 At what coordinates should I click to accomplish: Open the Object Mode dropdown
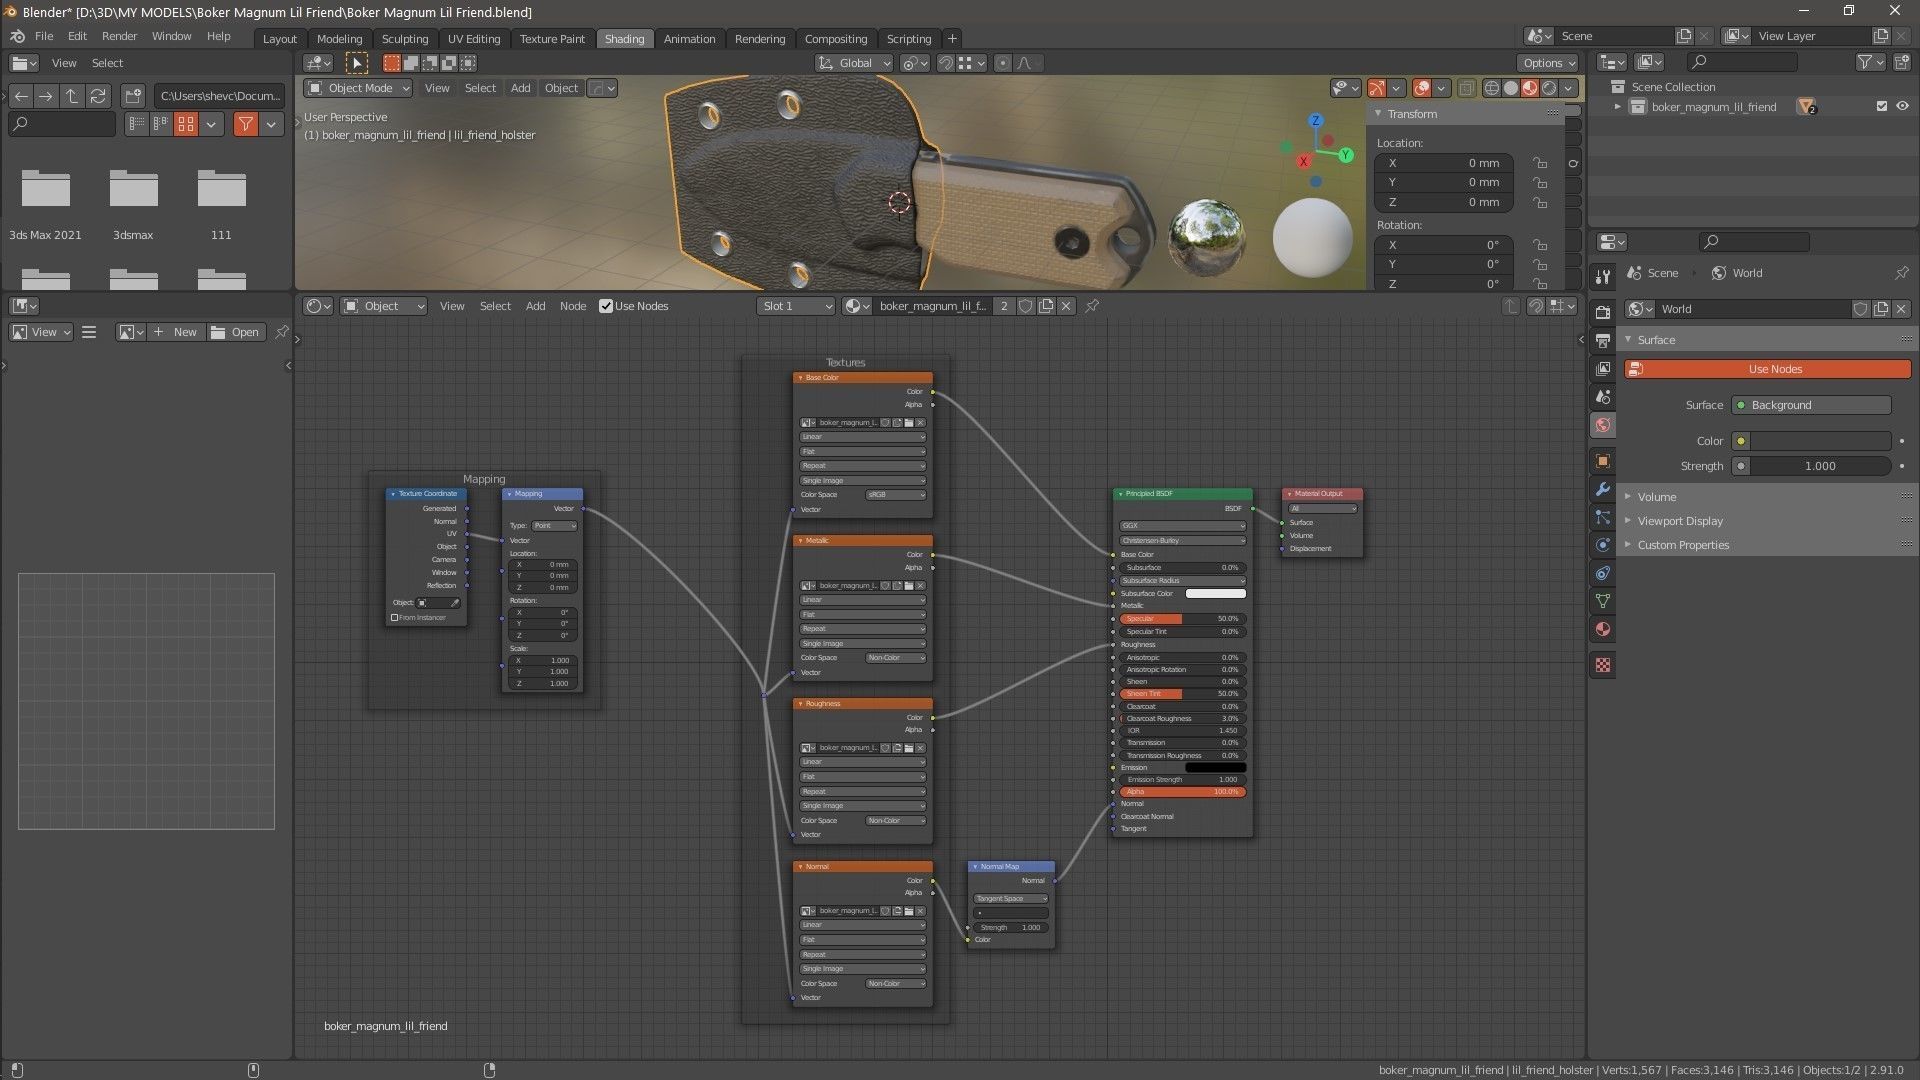[359, 88]
